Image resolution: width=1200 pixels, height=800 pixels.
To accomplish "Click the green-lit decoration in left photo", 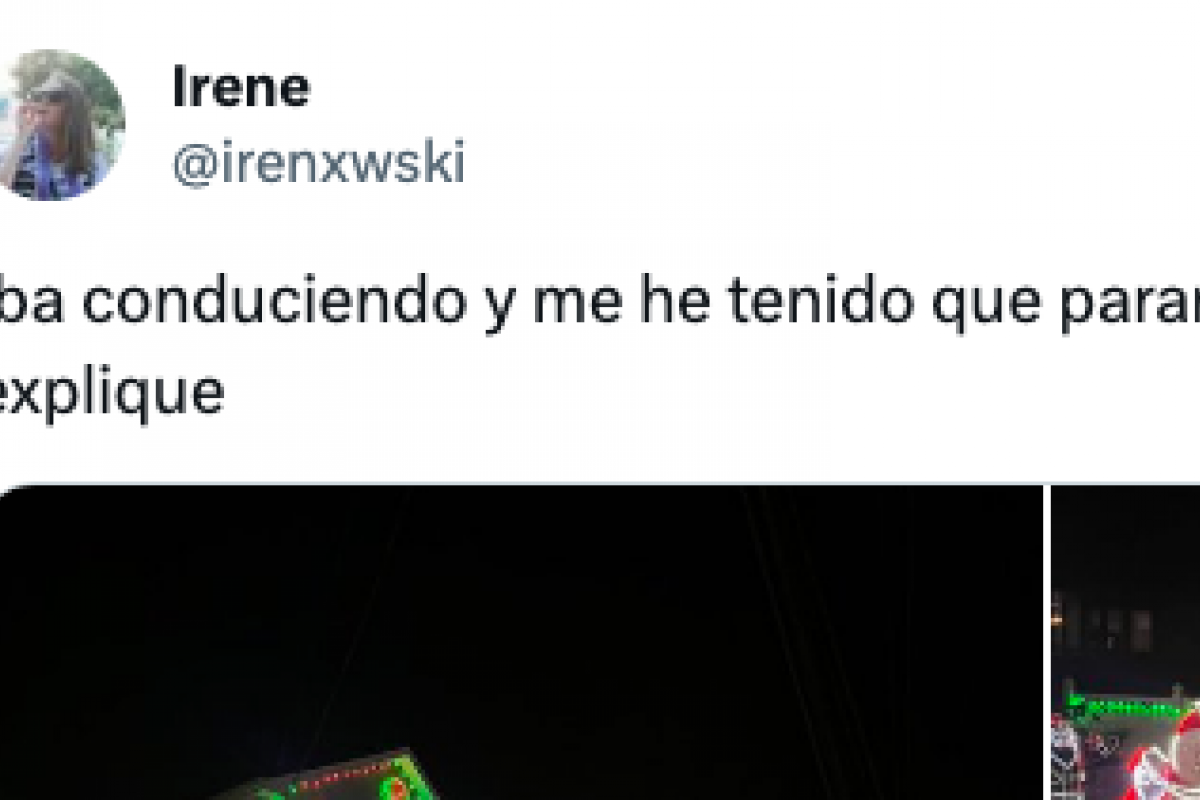I will [345, 776].
